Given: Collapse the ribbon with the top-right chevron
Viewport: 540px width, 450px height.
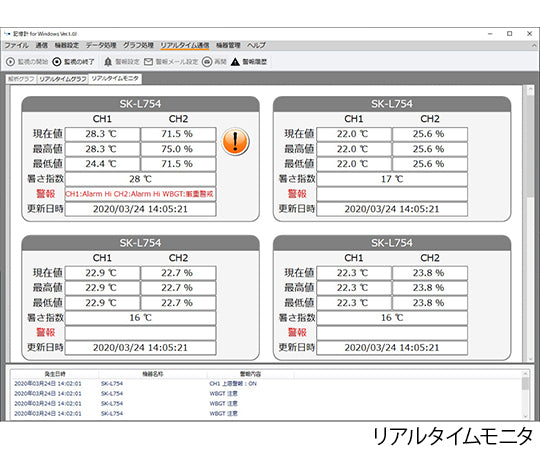Looking at the screenshot, I should (534, 45).
